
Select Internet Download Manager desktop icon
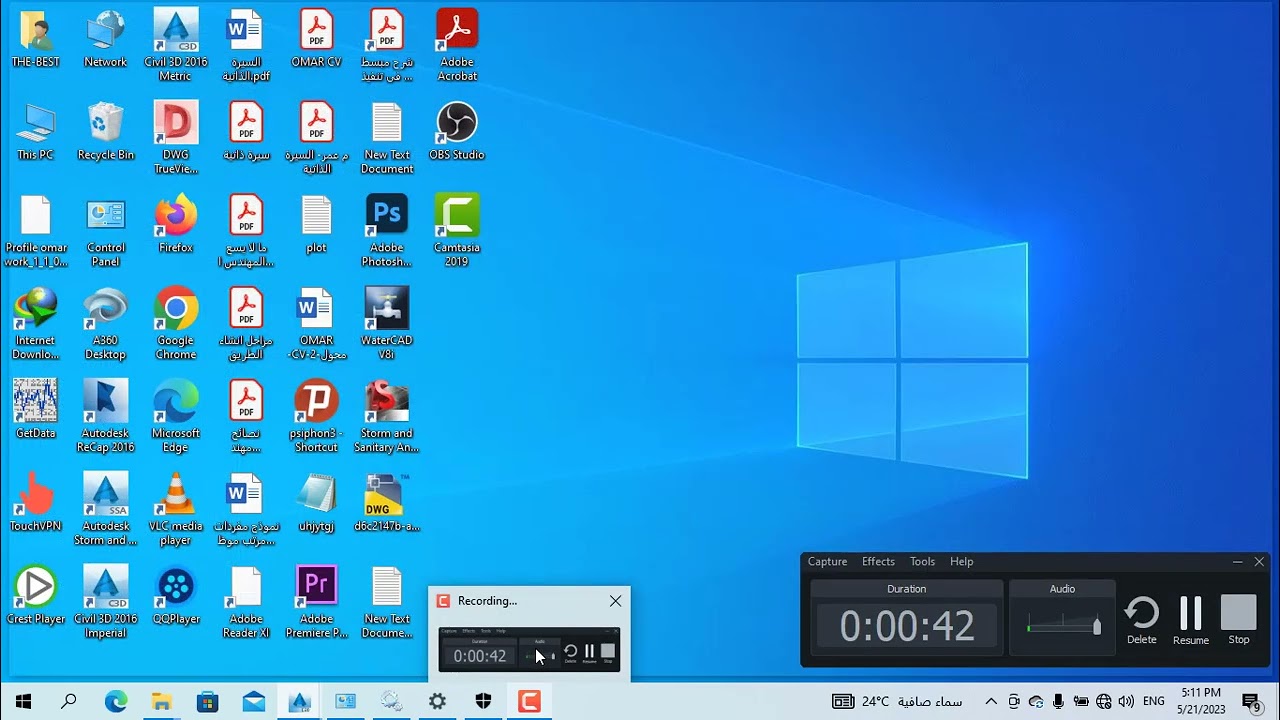pos(35,323)
